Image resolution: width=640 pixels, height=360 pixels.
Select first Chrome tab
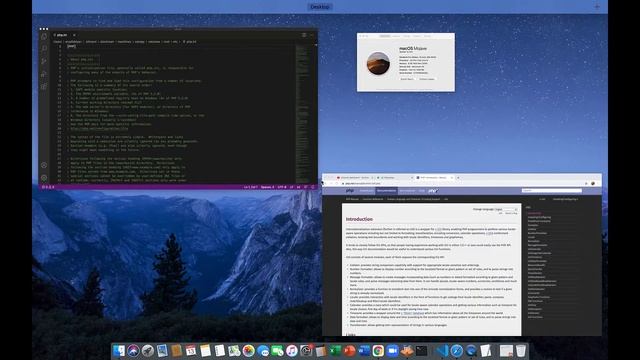pyautogui.click(x=355, y=178)
